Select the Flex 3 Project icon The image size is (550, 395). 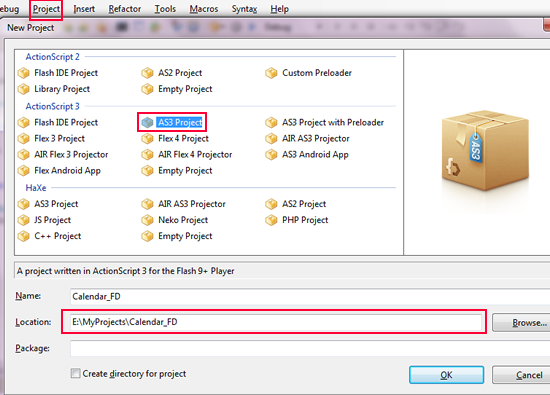click(x=24, y=139)
